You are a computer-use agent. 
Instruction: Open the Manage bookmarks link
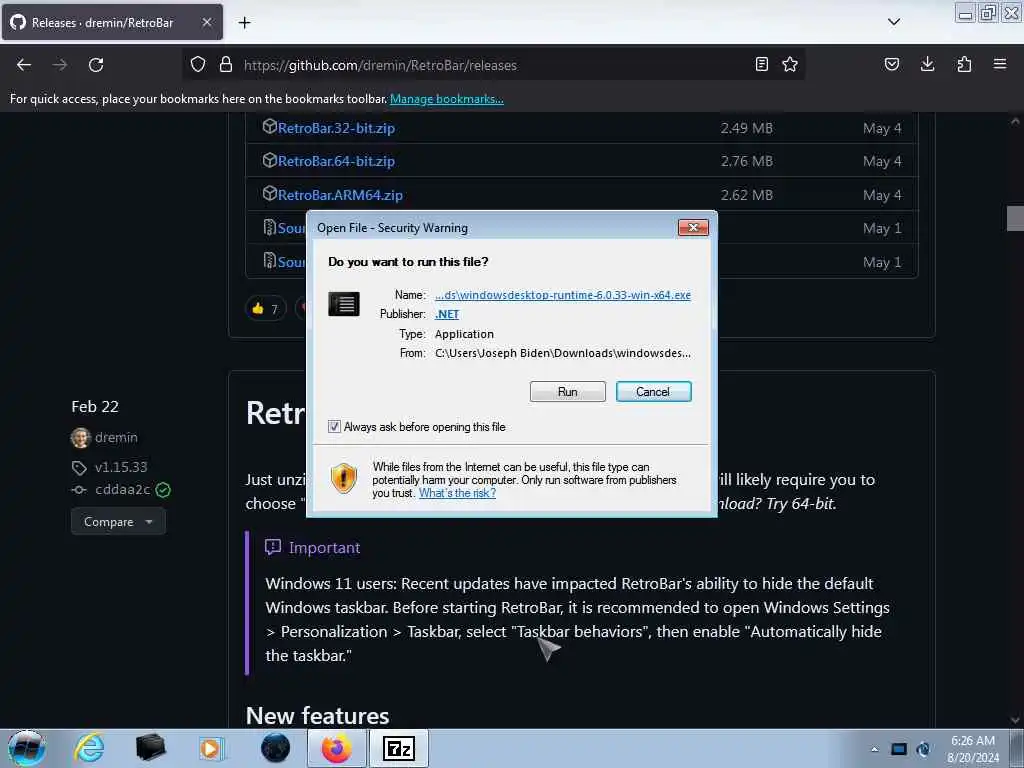(447, 99)
